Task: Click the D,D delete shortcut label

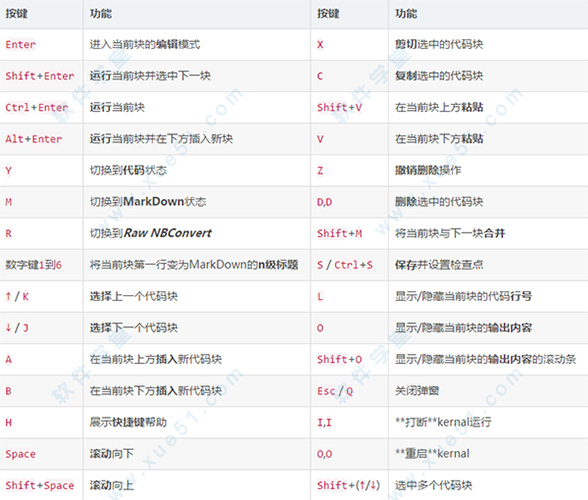Action: 324,202
